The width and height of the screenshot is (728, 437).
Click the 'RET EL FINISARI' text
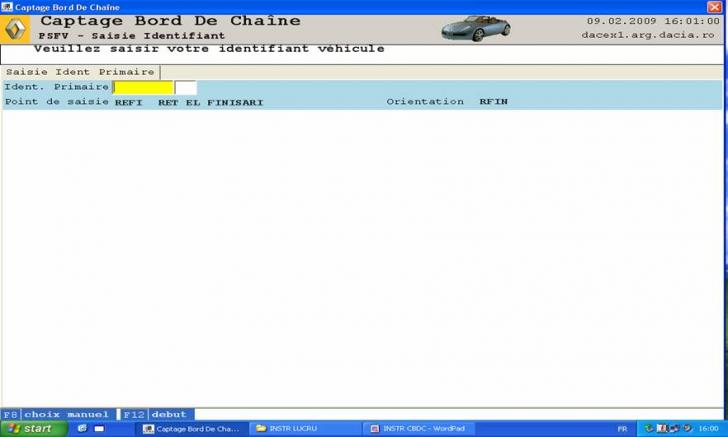pos(210,103)
